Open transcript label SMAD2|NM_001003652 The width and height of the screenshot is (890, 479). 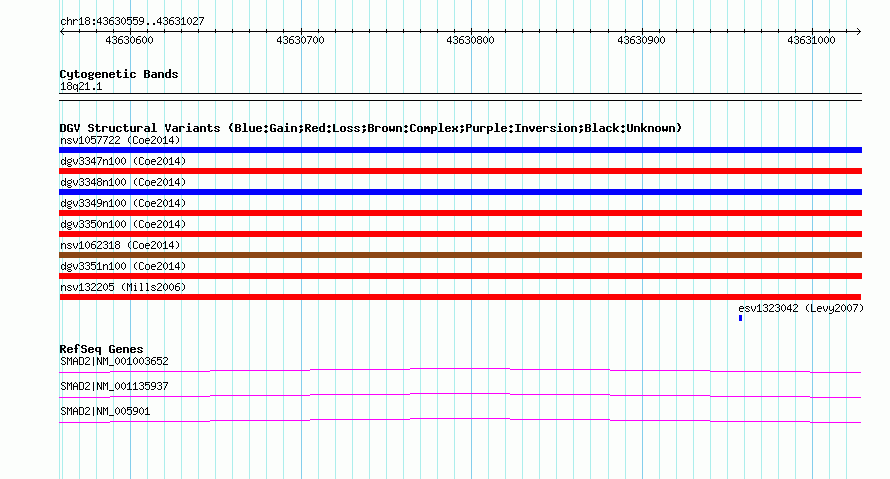point(114,362)
